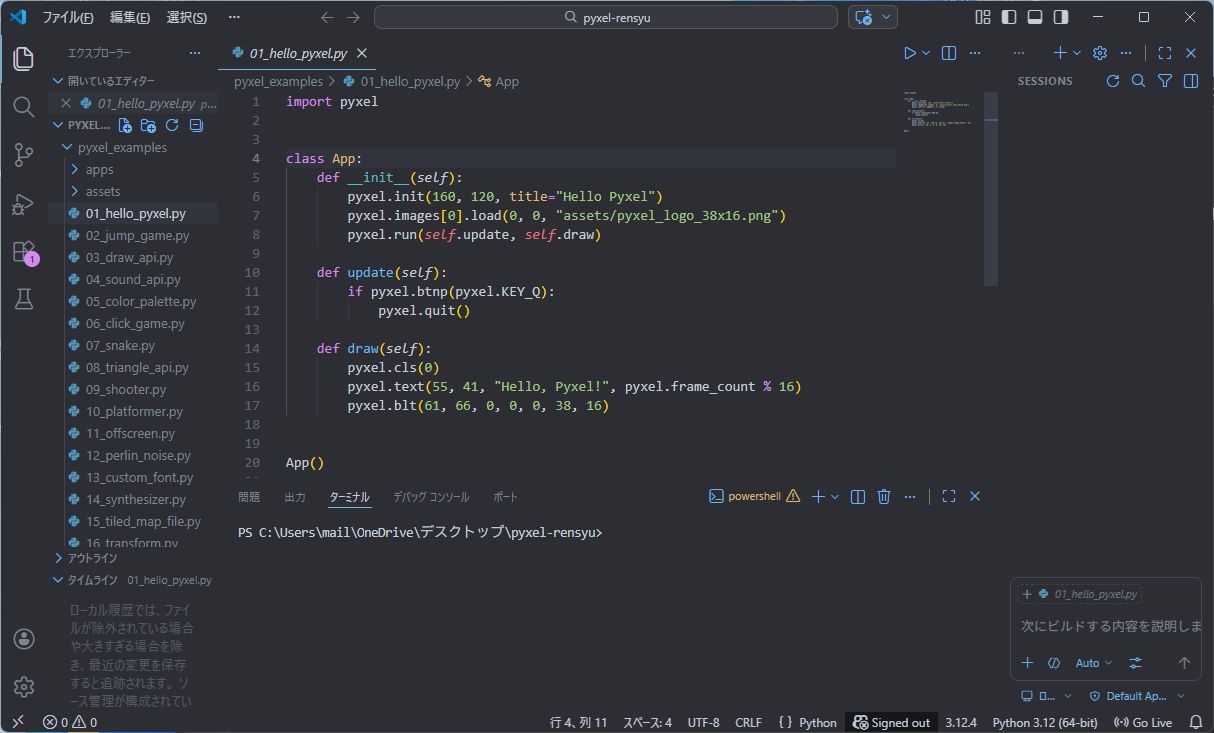Click Go Live in status bar
This screenshot has height=733, width=1214.
[x=1143, y=722]
